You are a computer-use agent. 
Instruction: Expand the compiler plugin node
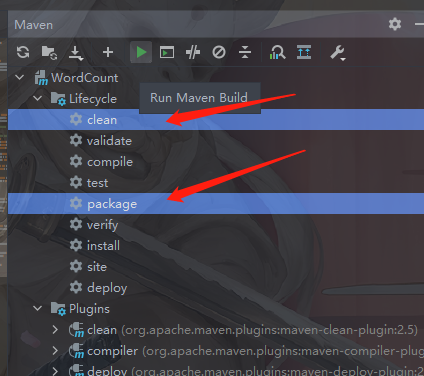55,350
